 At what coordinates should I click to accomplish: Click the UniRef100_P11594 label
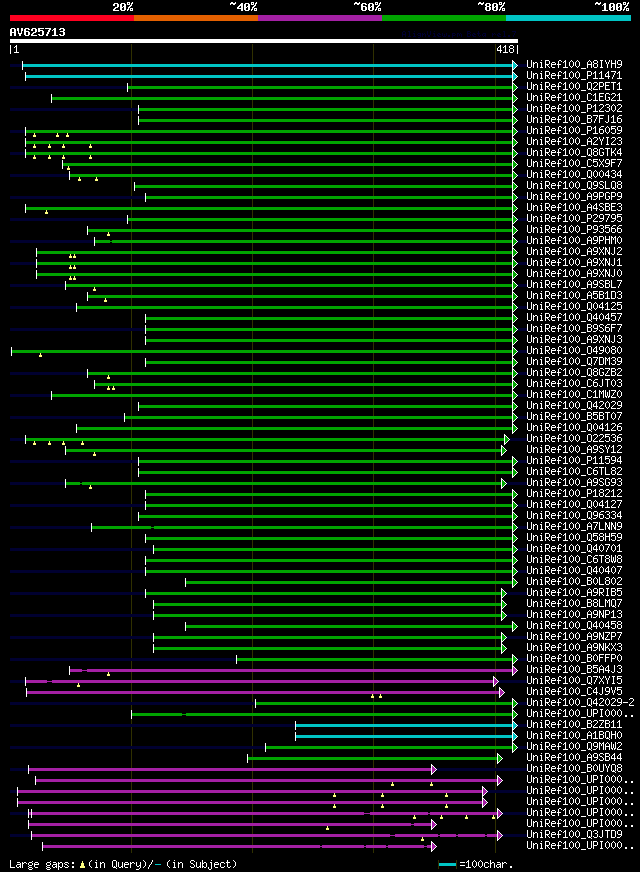[574, 460]
